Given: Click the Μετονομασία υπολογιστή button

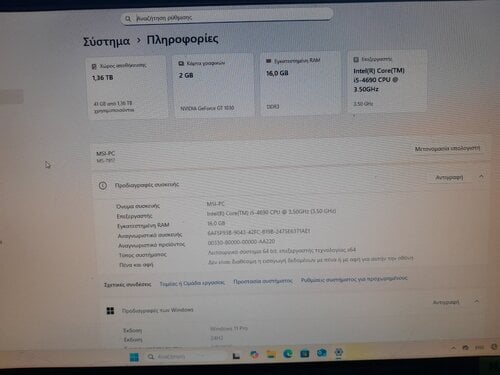Looking at the screenshot, I should (447, 148).
